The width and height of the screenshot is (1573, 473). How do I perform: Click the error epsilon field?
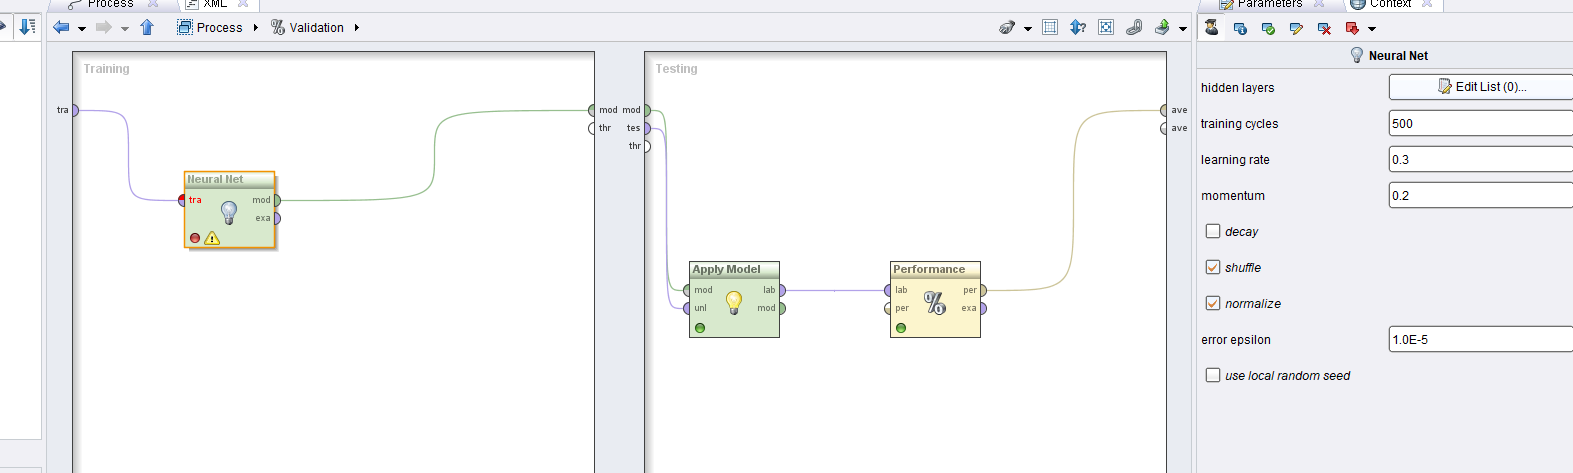click(1481, 339)
